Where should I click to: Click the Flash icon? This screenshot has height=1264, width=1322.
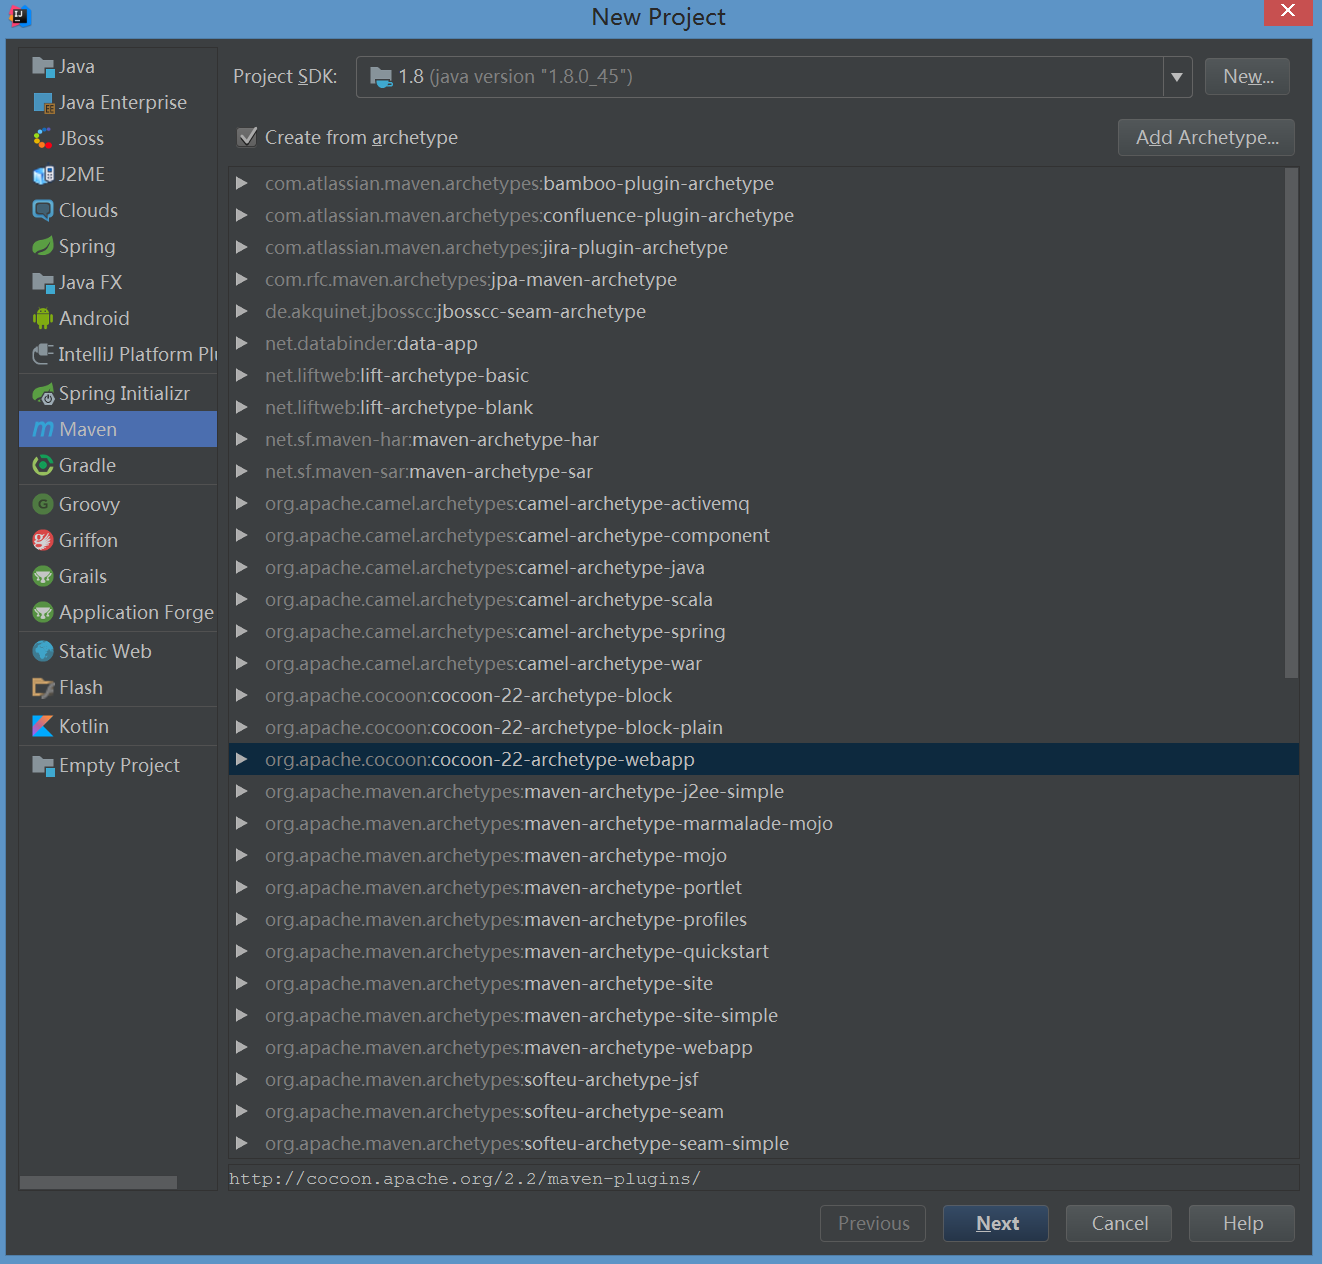coord(43,688)
